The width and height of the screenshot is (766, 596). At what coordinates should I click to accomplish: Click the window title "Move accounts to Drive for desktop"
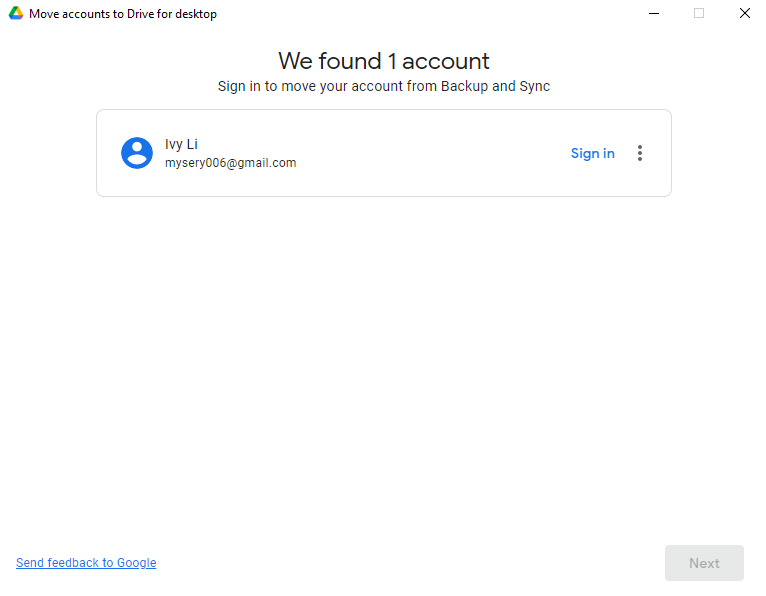(123, 14)
